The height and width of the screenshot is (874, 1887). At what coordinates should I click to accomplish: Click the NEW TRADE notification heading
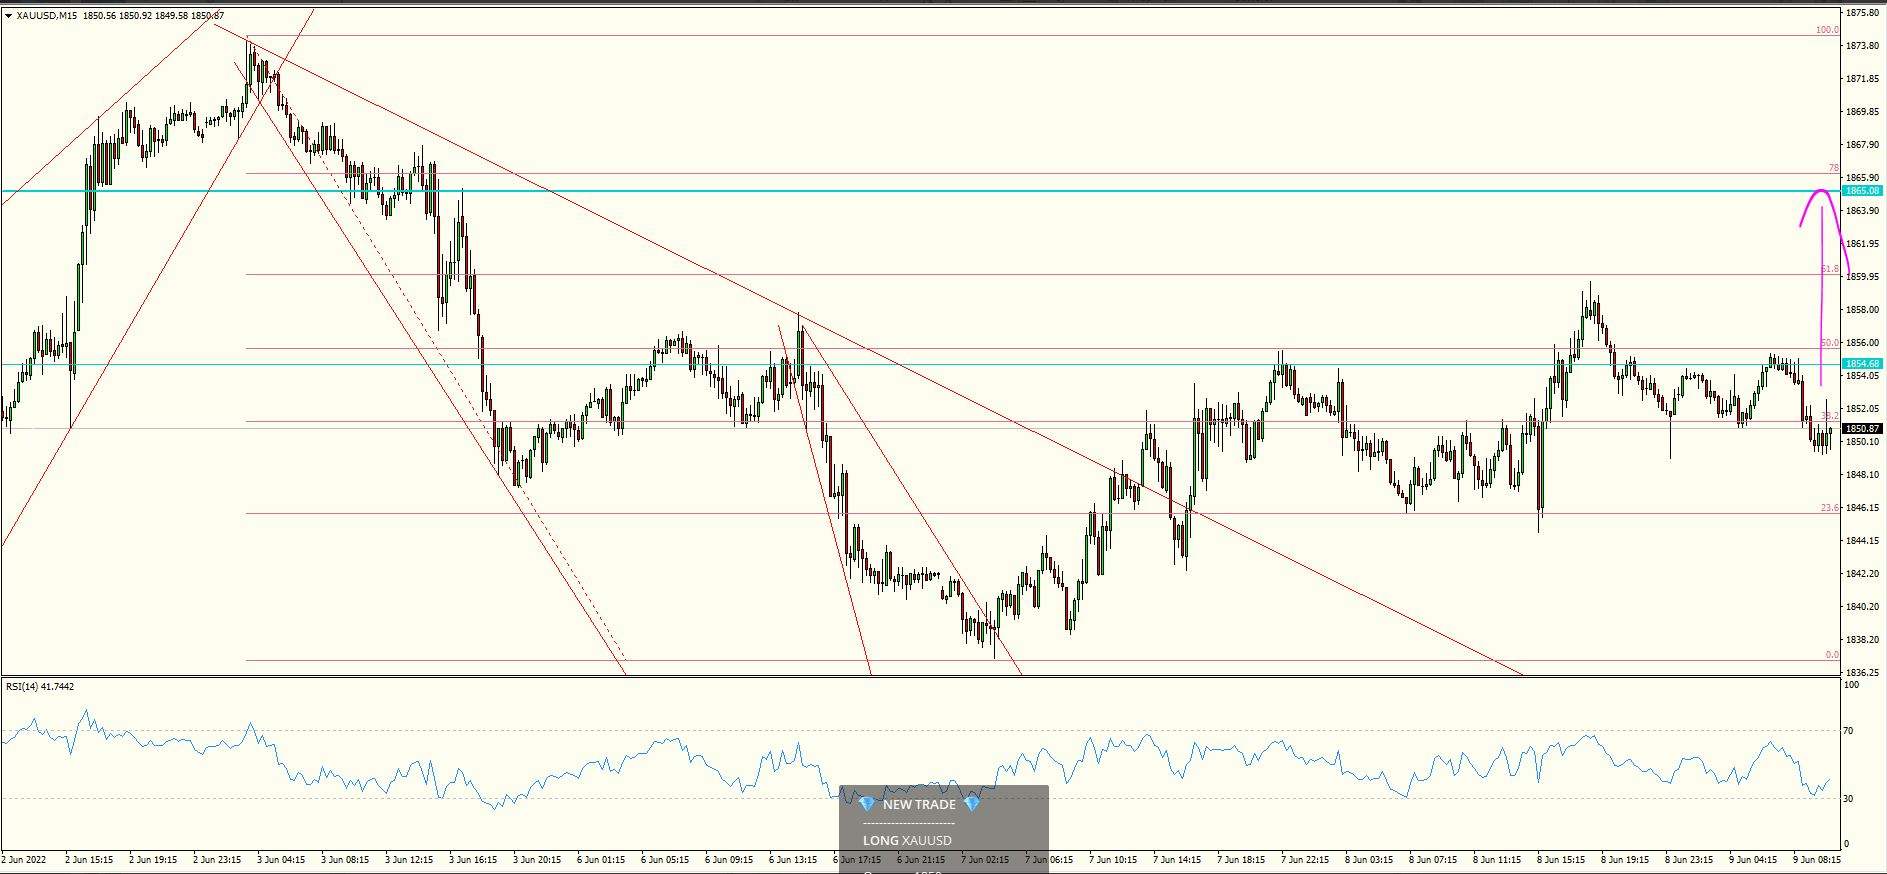(919, 804)
